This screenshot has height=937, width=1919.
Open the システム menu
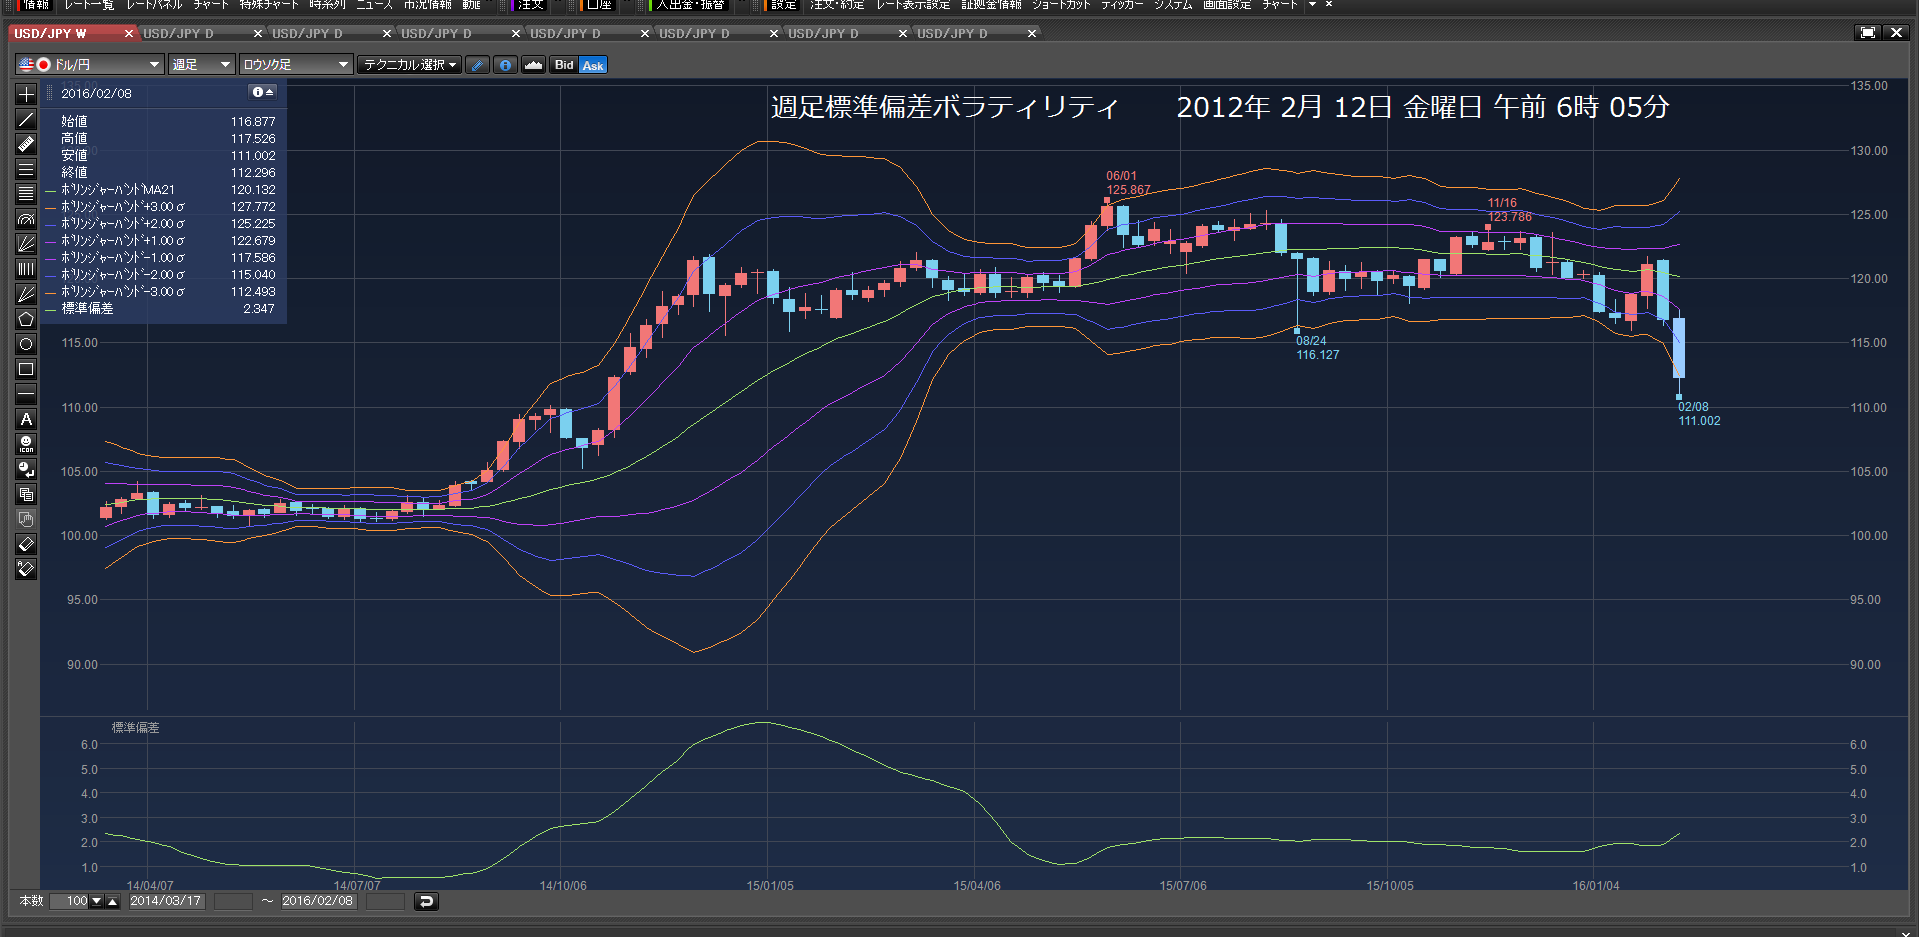(1173, 5)
